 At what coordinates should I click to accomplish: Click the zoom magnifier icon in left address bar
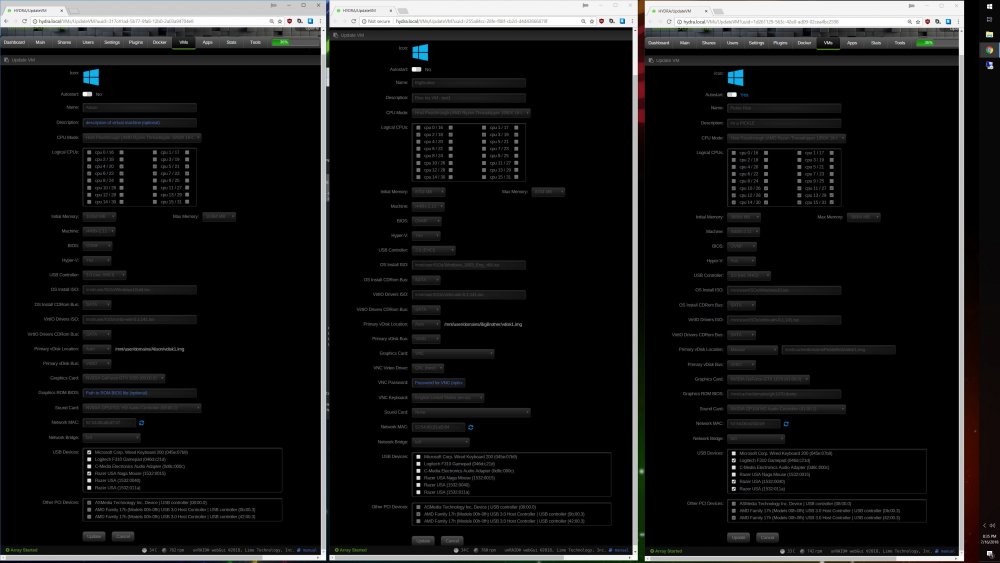[272, 21]
